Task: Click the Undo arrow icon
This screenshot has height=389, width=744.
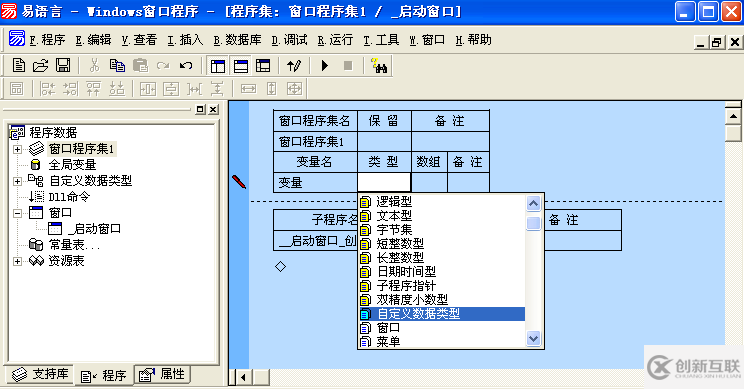Action: click(186, 65)
